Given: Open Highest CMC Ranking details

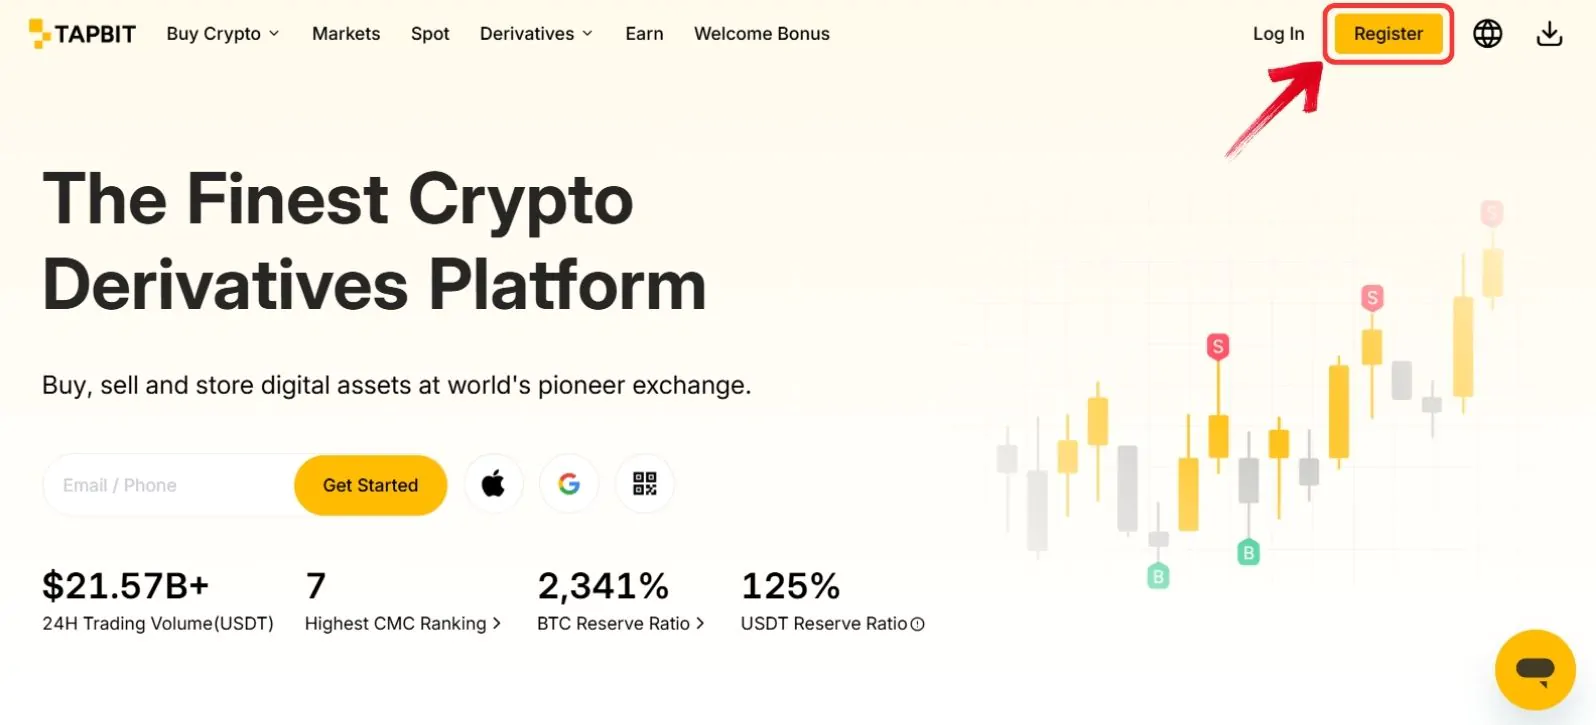Looking at the screenshot, I should click(402, 624).
